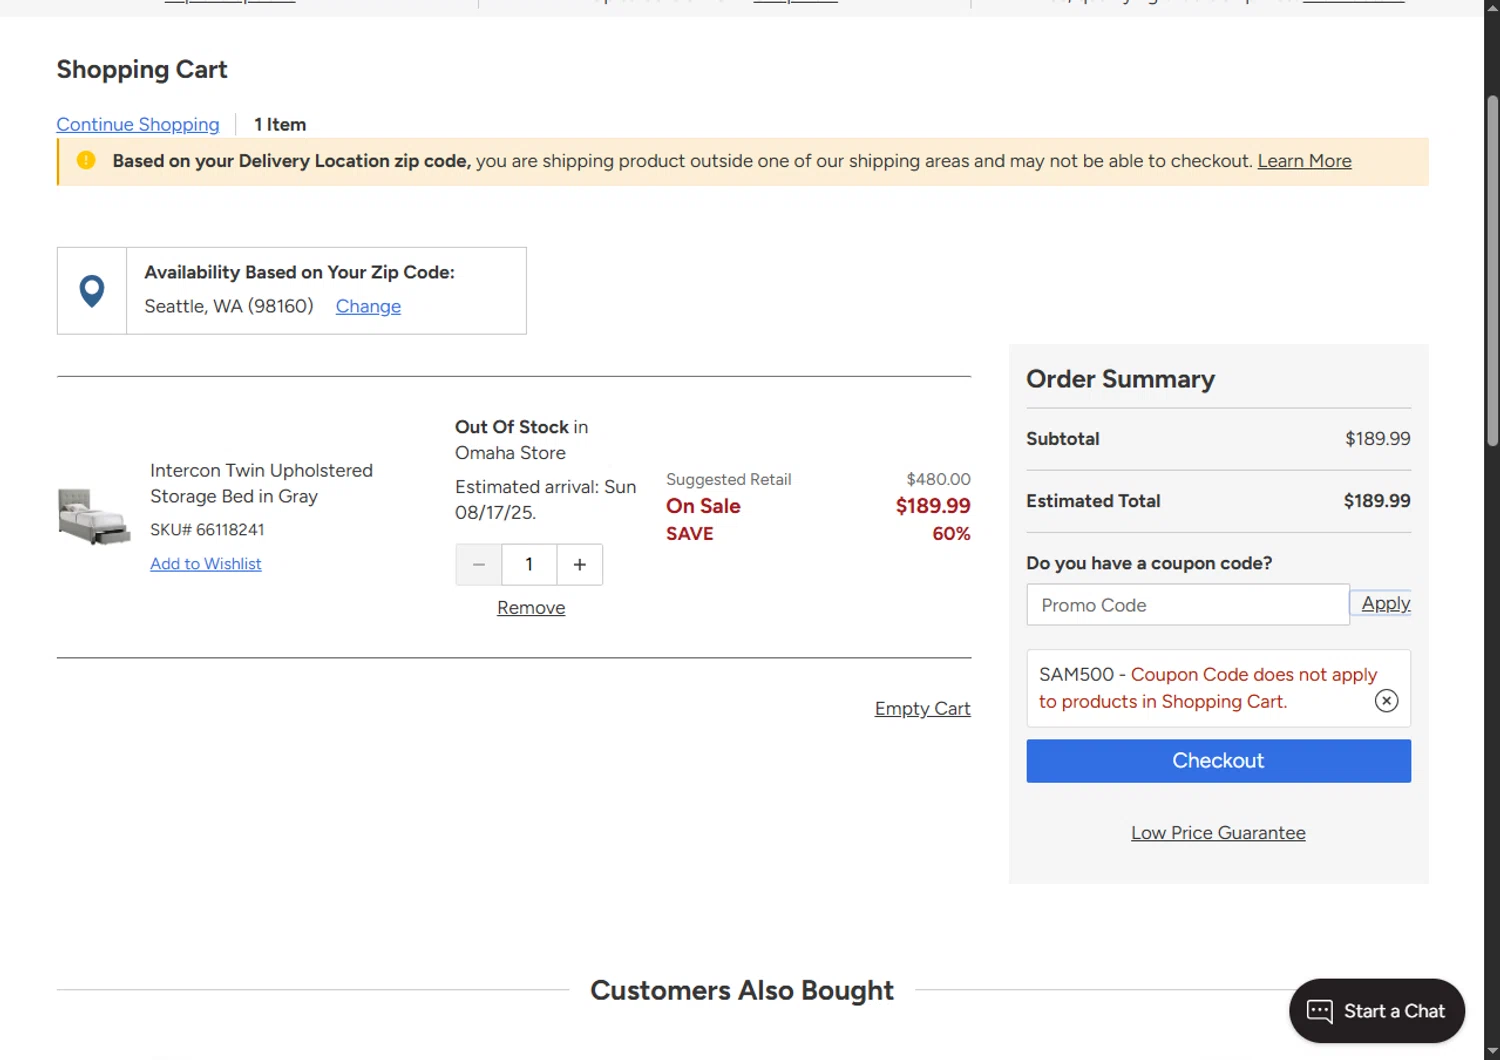Click the chat bubble icon
This screenshot has width=1500, height=1060.
pyautogui.click(x=1320, y=1011)
